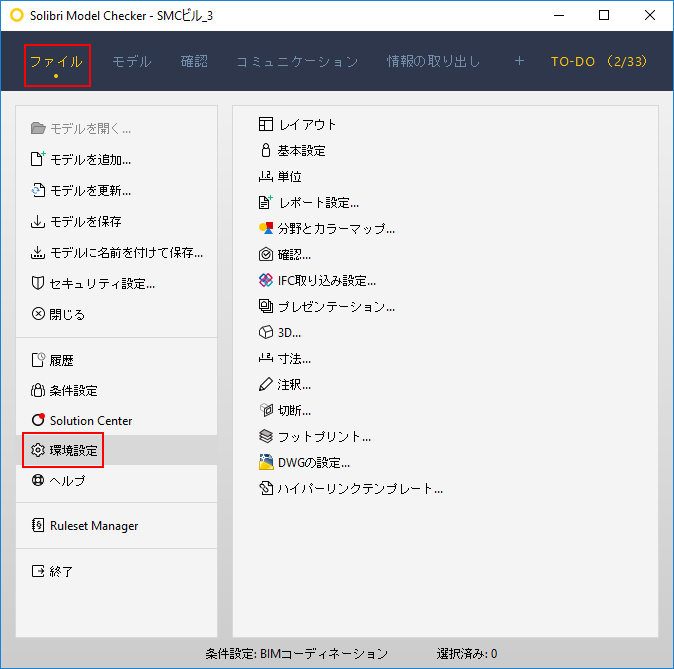
Task: Click the 3D cube icon
Action: click(266, 332)
